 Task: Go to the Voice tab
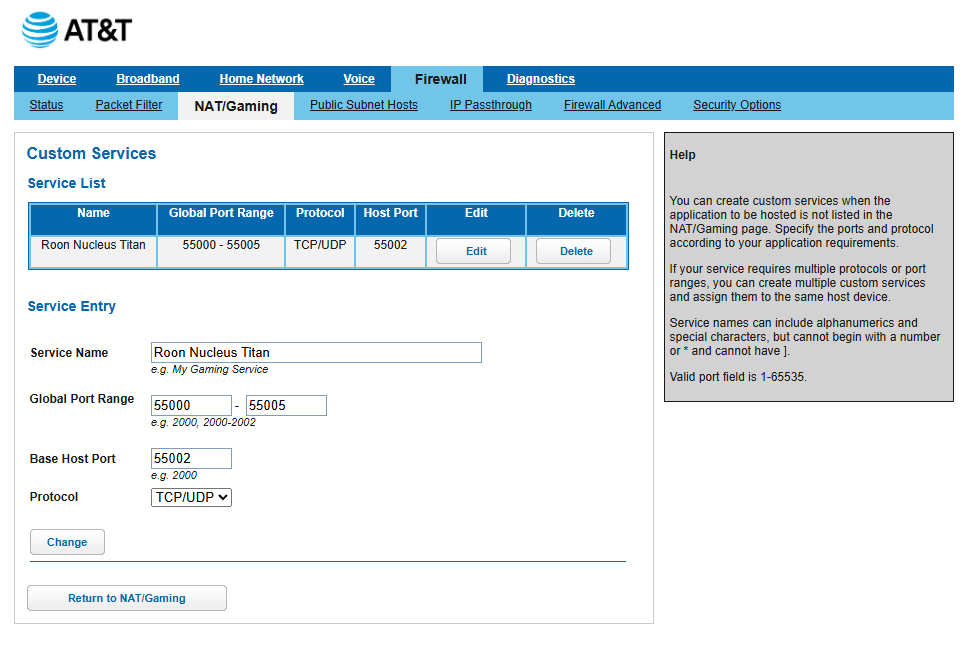click(359, 79)
